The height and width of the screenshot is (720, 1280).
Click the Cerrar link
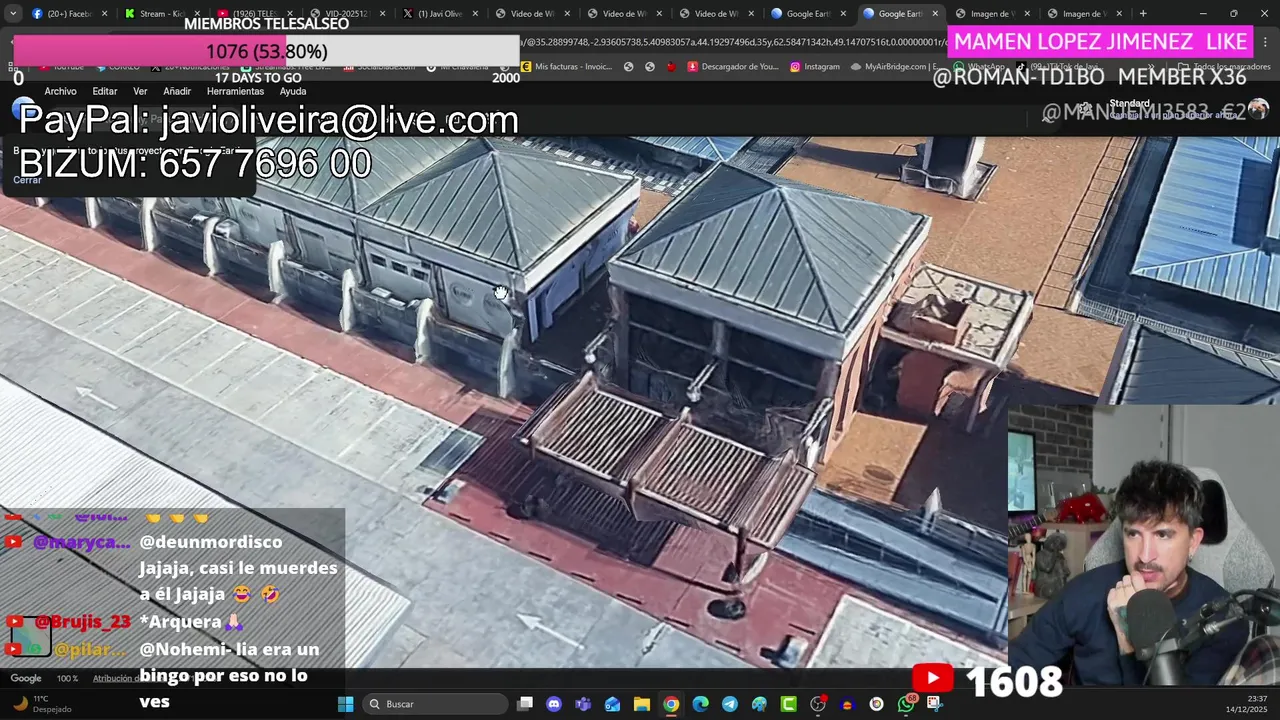(27, 180)
